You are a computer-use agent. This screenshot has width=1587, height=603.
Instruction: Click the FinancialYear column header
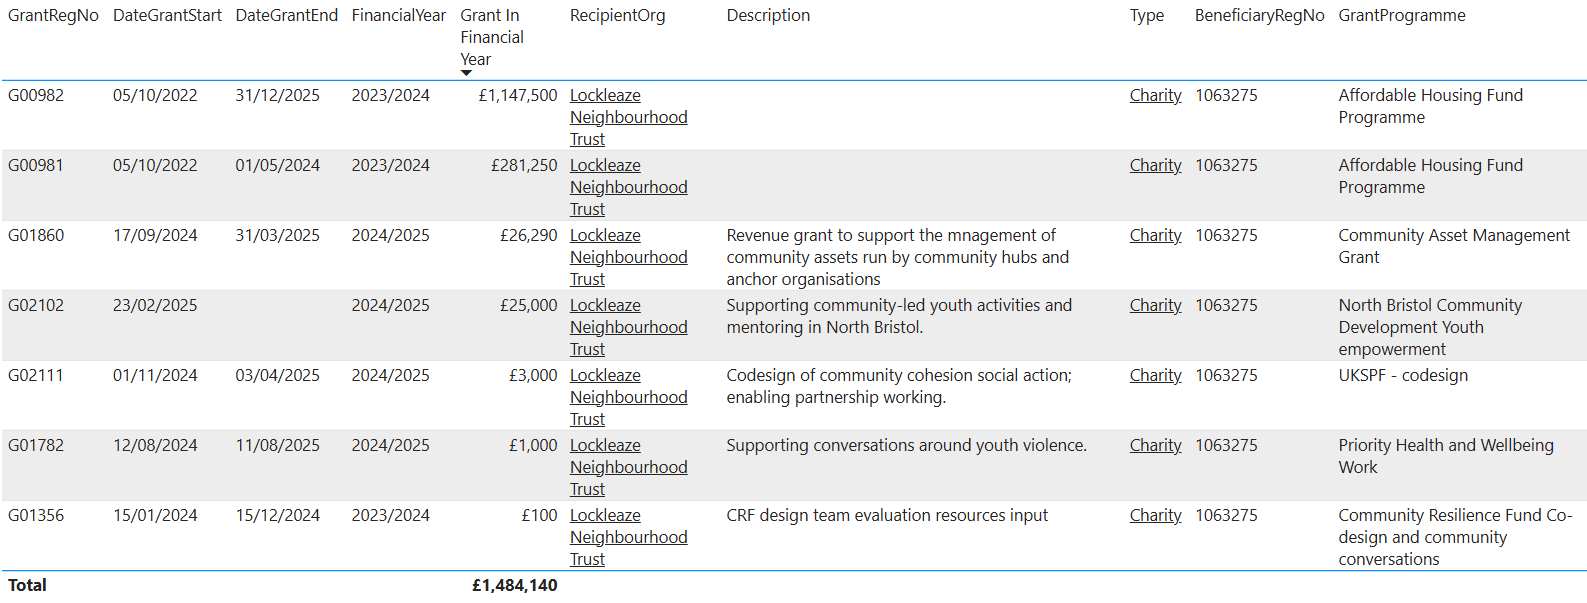pos(398,16)
